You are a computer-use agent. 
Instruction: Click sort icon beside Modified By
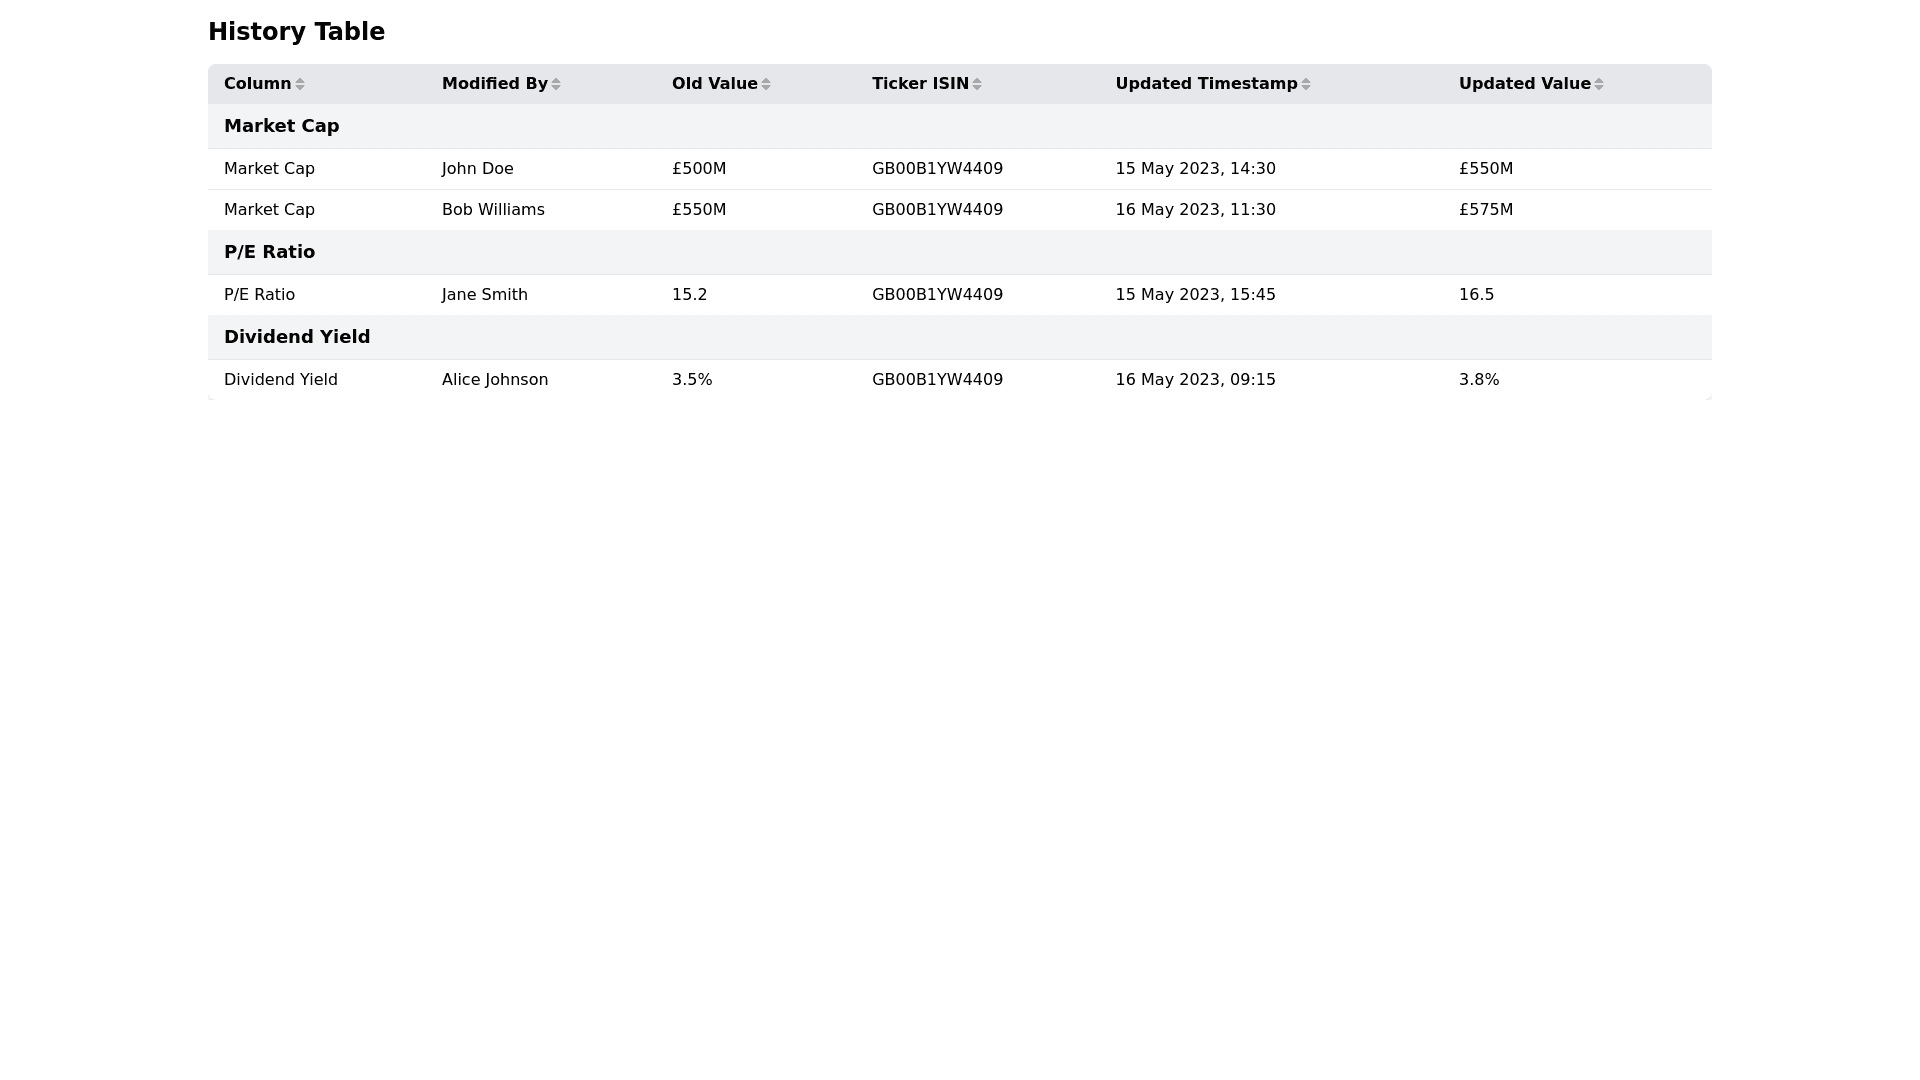click(x=556, y=84)
